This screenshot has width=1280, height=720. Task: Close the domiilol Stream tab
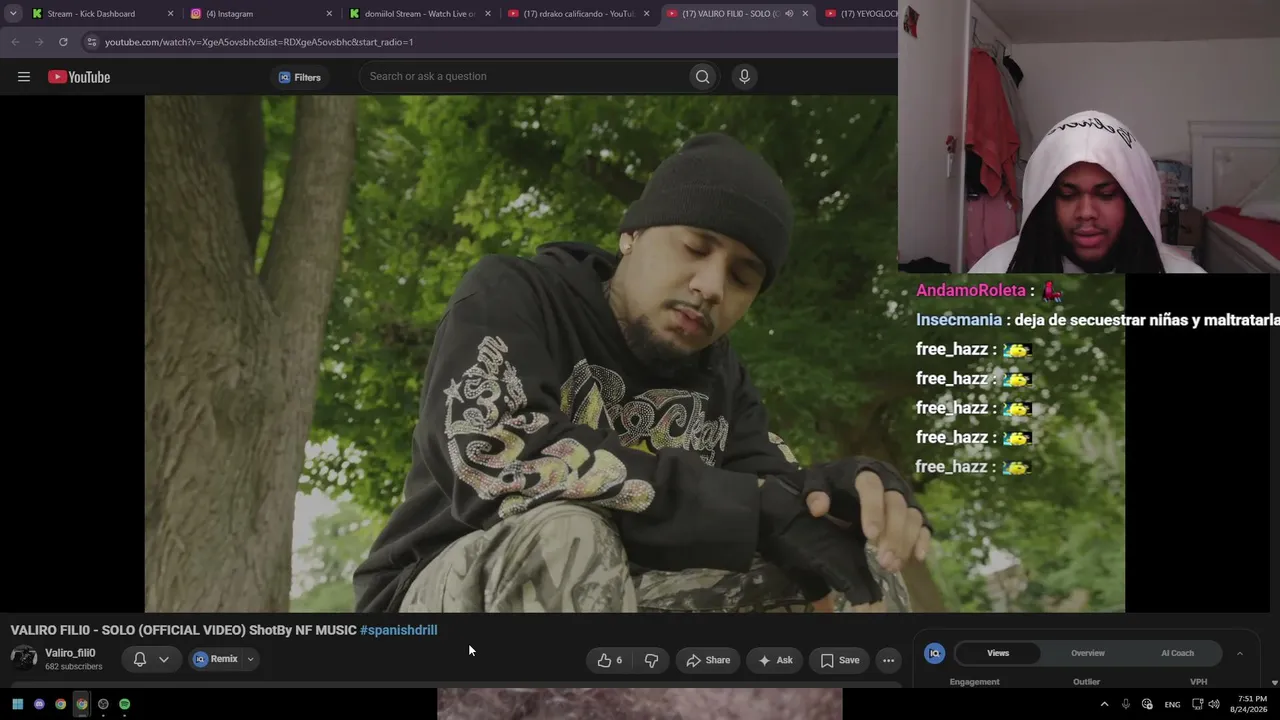(x=487, y=14)
